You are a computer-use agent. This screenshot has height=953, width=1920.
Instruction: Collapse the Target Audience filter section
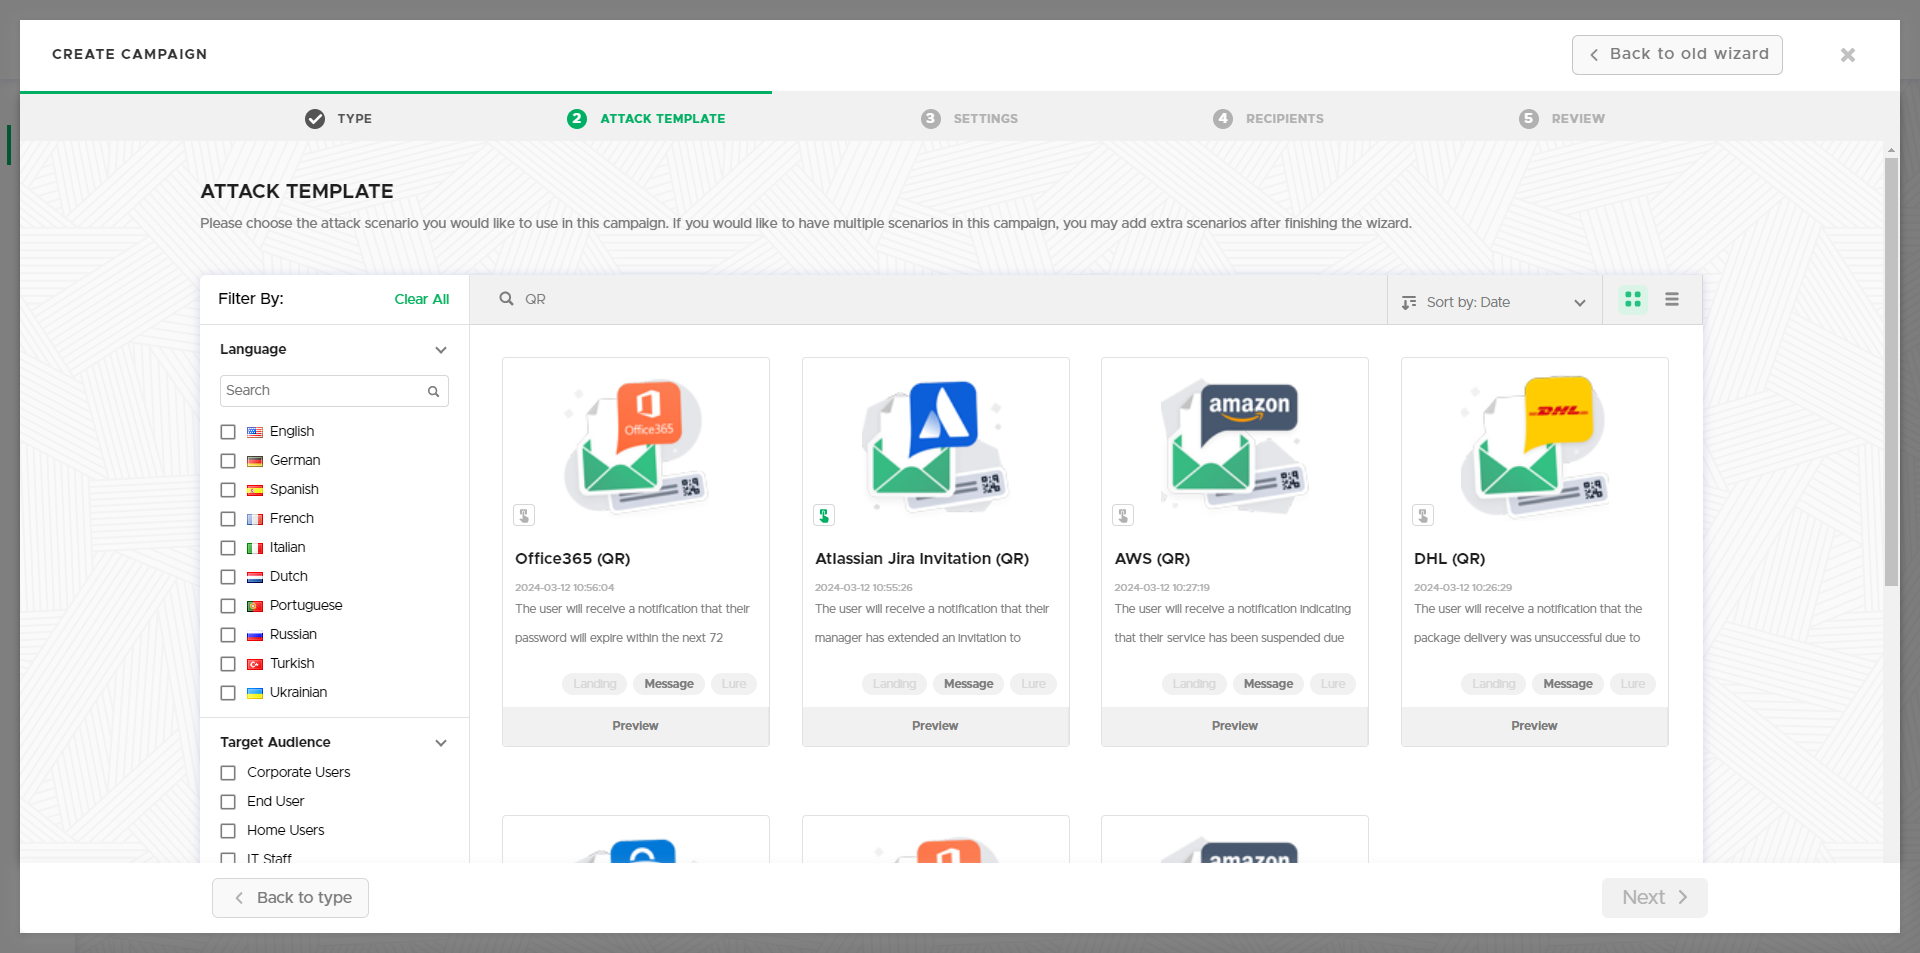coord(441,743)
